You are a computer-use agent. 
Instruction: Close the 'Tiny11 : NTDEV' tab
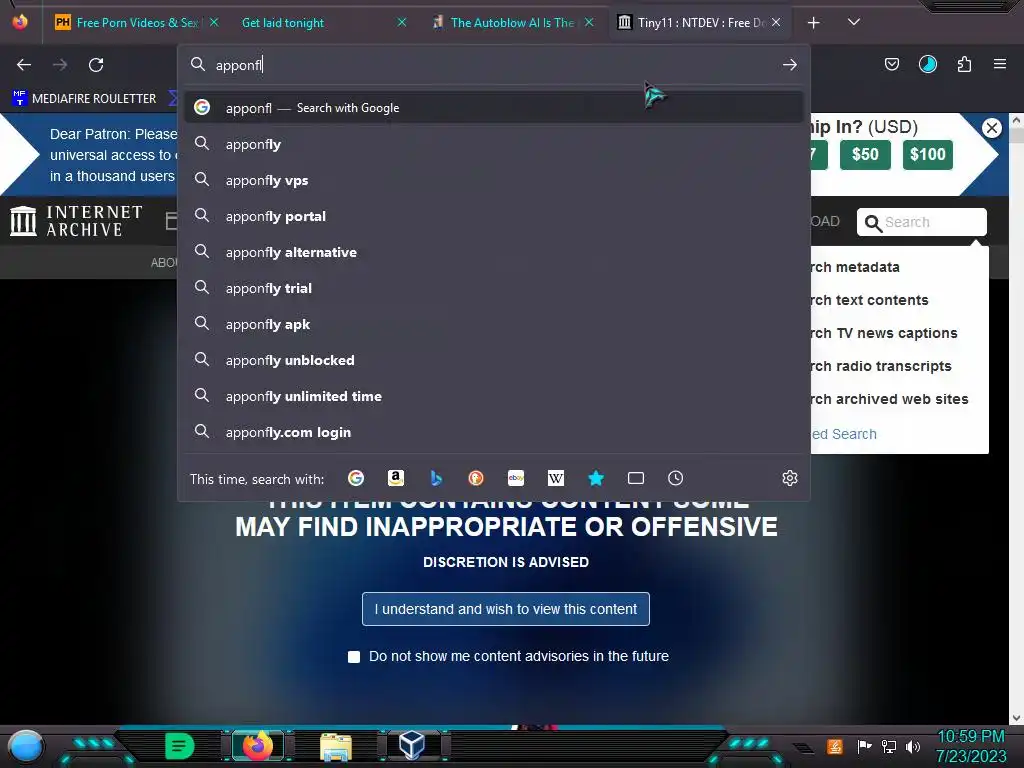pyautogui.click(x=776, y=22)
